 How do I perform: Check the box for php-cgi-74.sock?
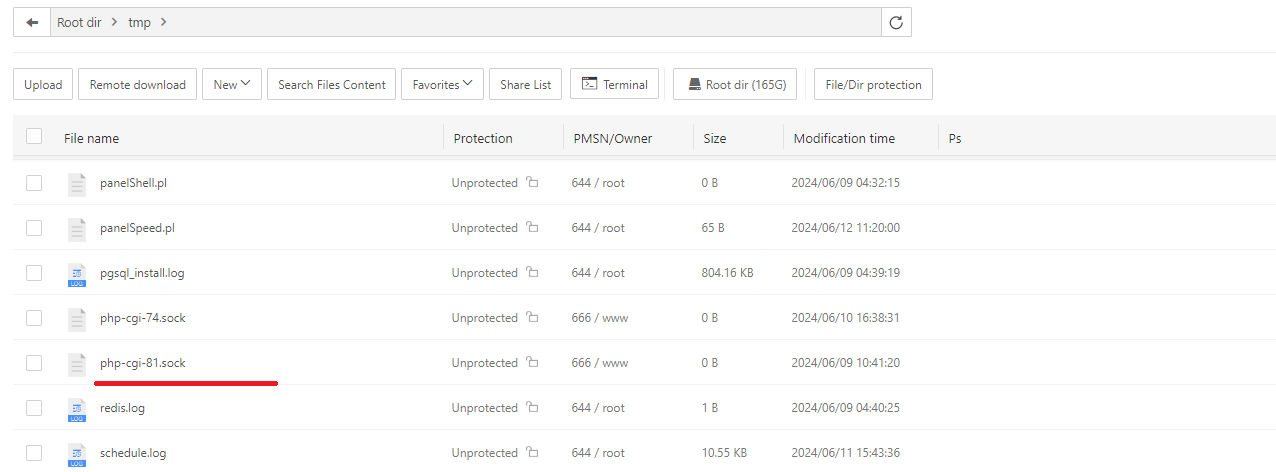pos(34,318)
